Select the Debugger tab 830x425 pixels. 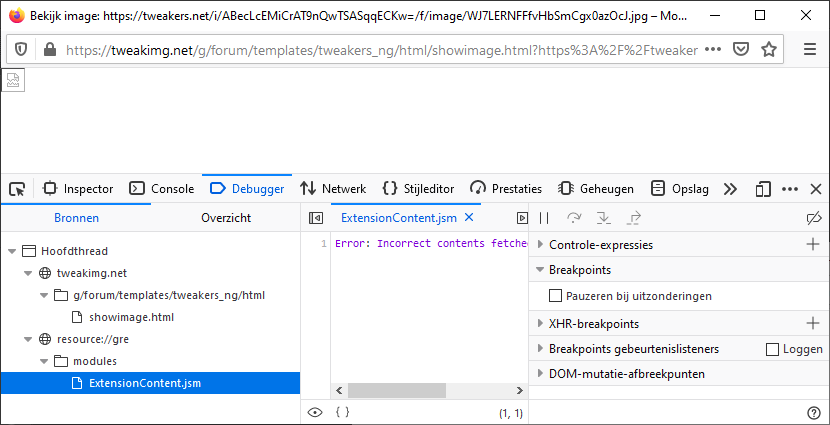click(x=247, y=189)
